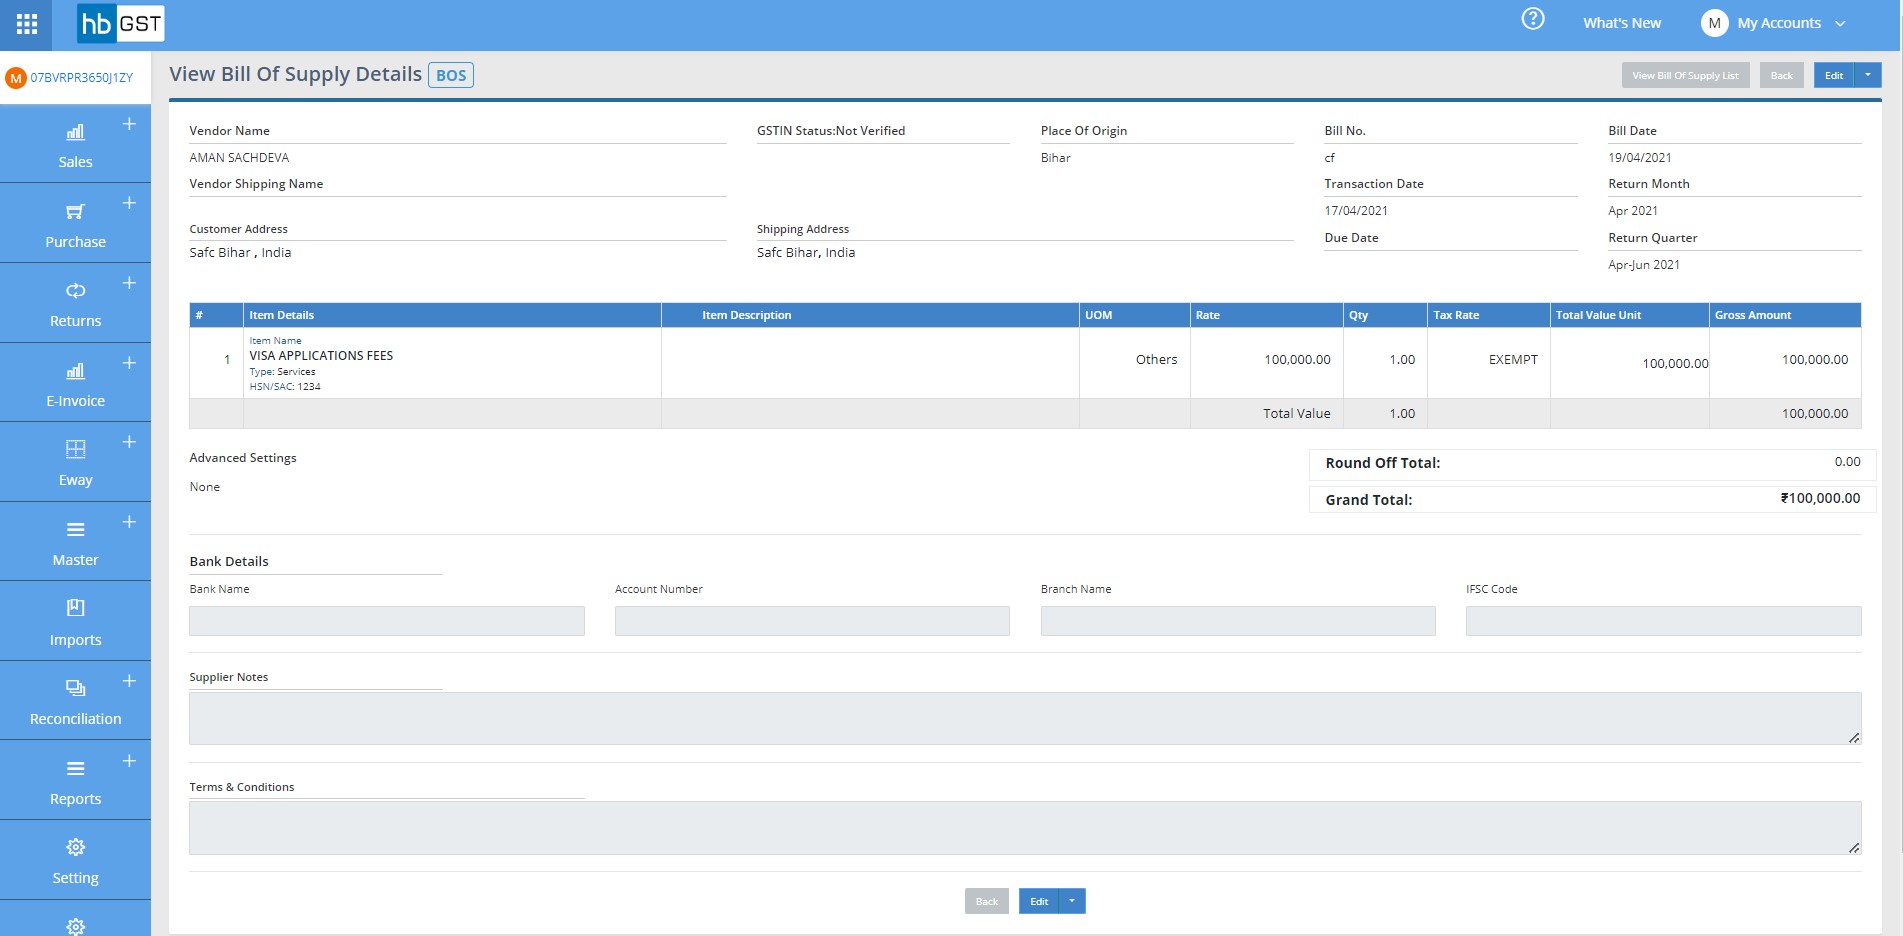Click the M profile avatar next to My Accounts

pyautogui.click(x=1714, y=23)
